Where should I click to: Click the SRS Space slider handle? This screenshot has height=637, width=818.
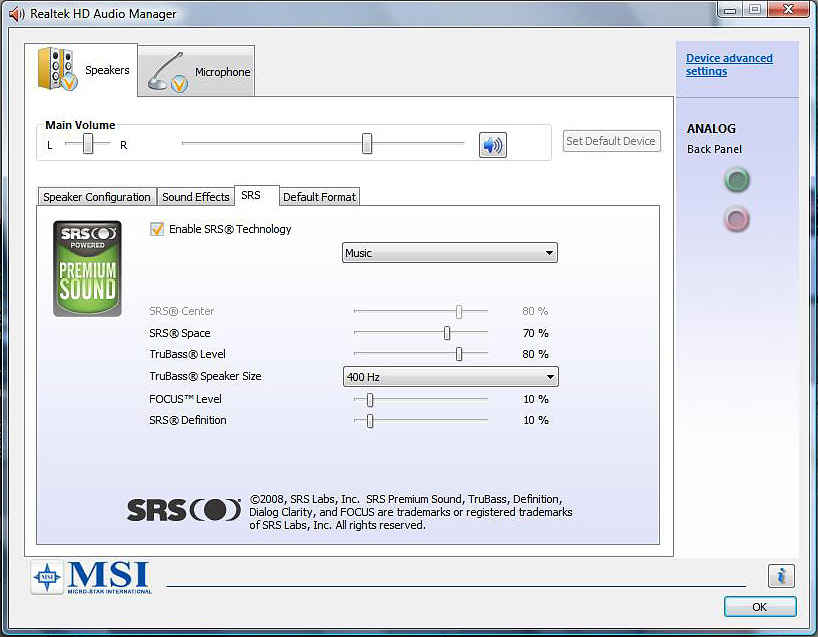(447, 333)
